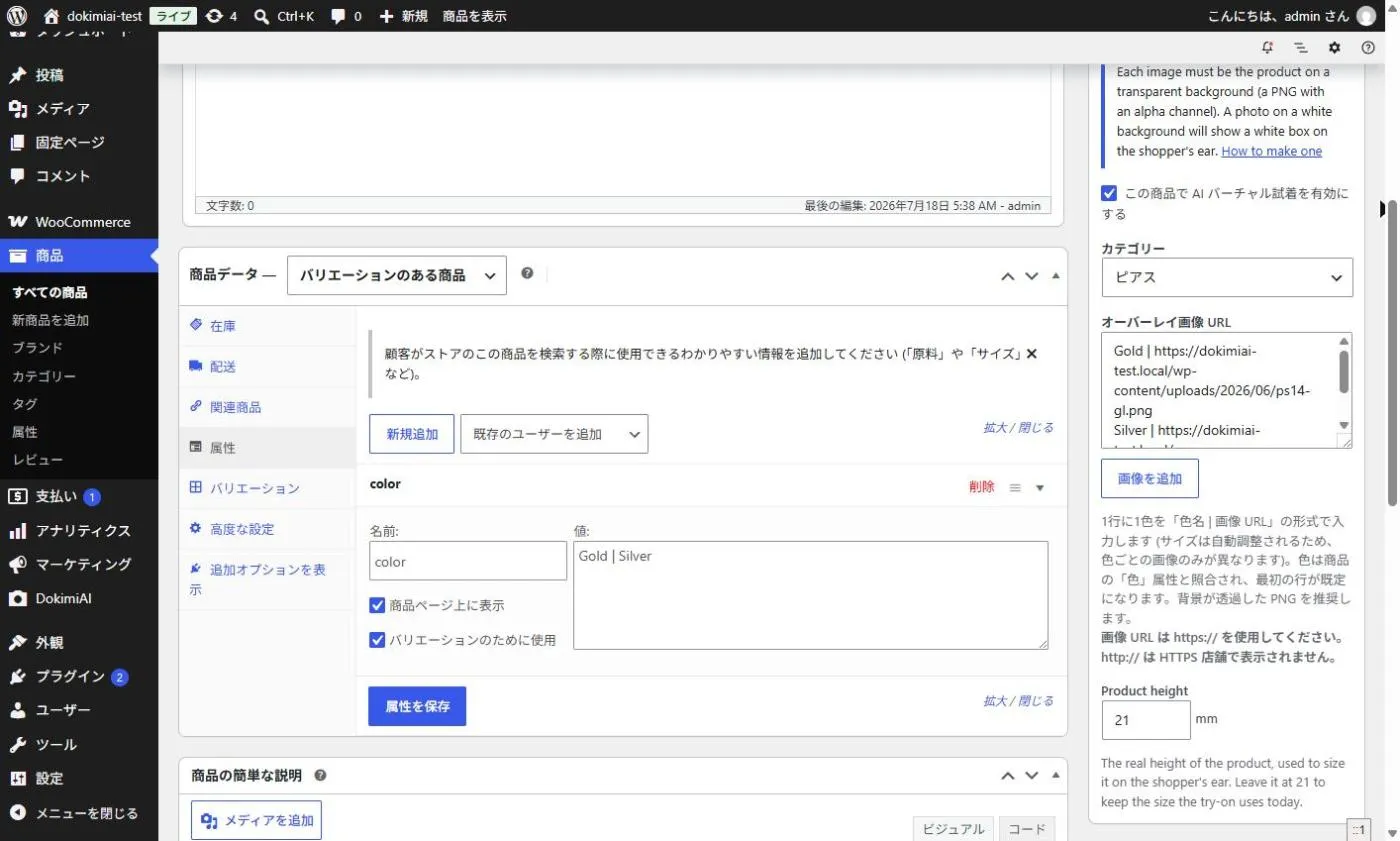Move 商品データ panel down with the down arrow
The height and width of the screenshot is (841, 1400).
click(x=1032, y=276)
